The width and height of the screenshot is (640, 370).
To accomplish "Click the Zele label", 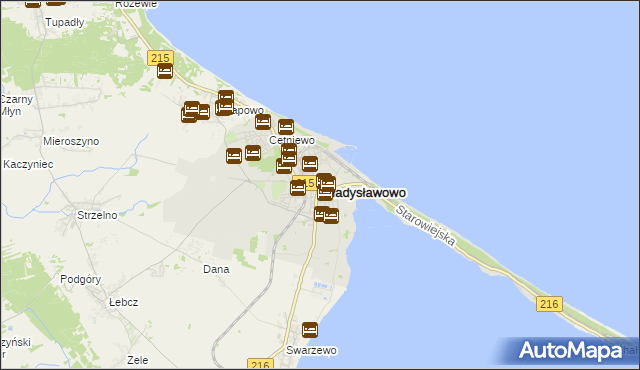I will pyautogui.click(x=138, y=360).
